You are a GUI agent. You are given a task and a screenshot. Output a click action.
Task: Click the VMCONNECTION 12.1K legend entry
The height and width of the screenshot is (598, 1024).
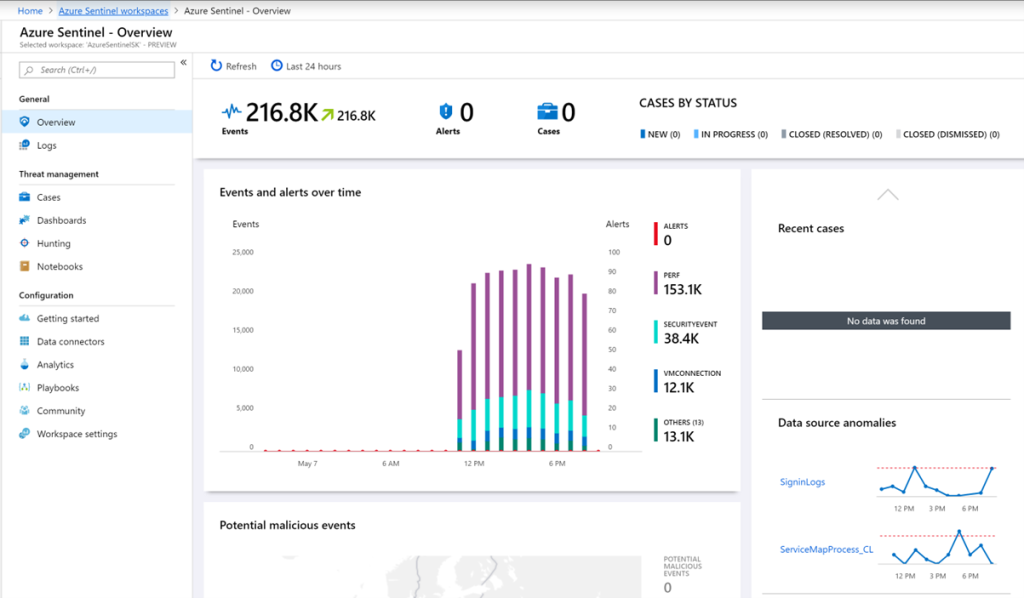tap(688, 381)
